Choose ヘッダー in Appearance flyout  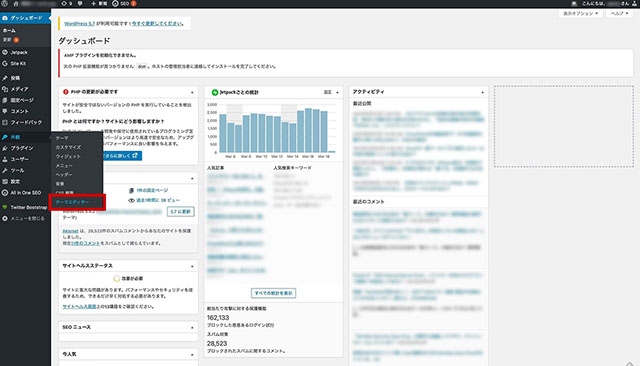[64, 175]
